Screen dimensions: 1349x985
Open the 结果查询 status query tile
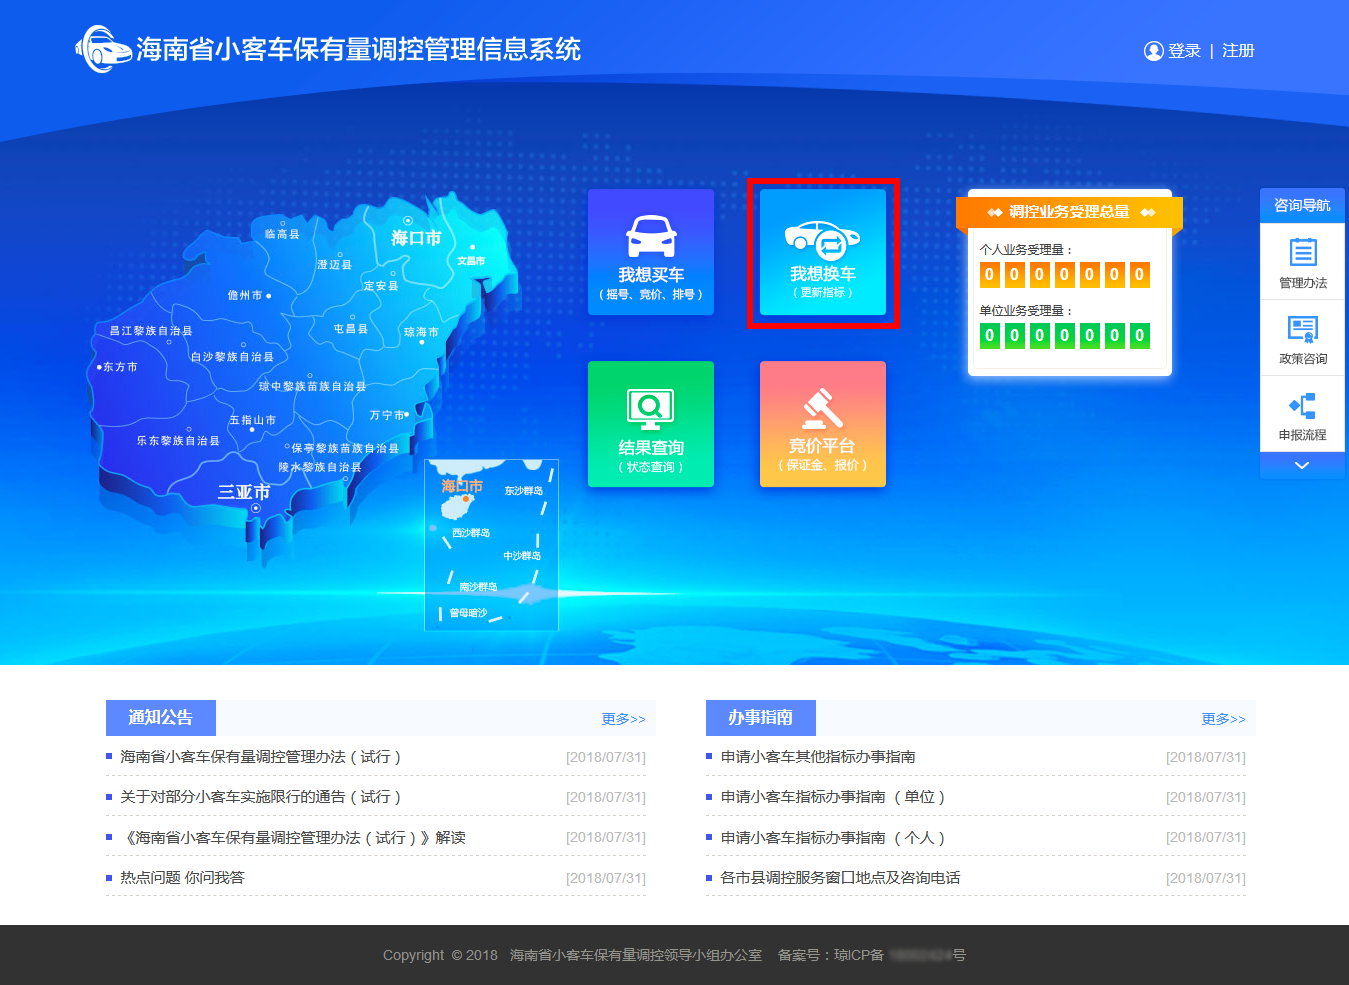click(x=651, y=424)
